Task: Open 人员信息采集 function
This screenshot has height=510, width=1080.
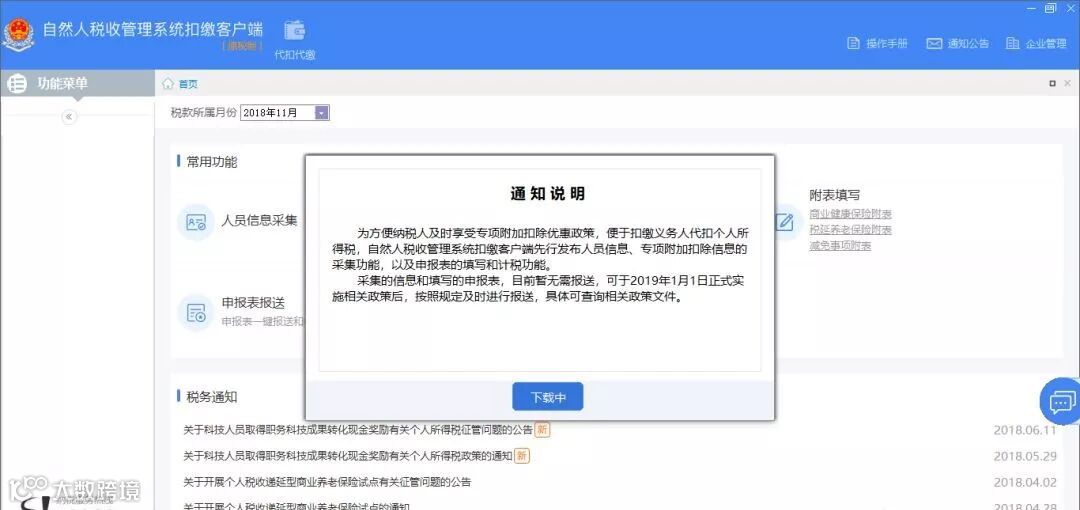Action: pos(260,221)
